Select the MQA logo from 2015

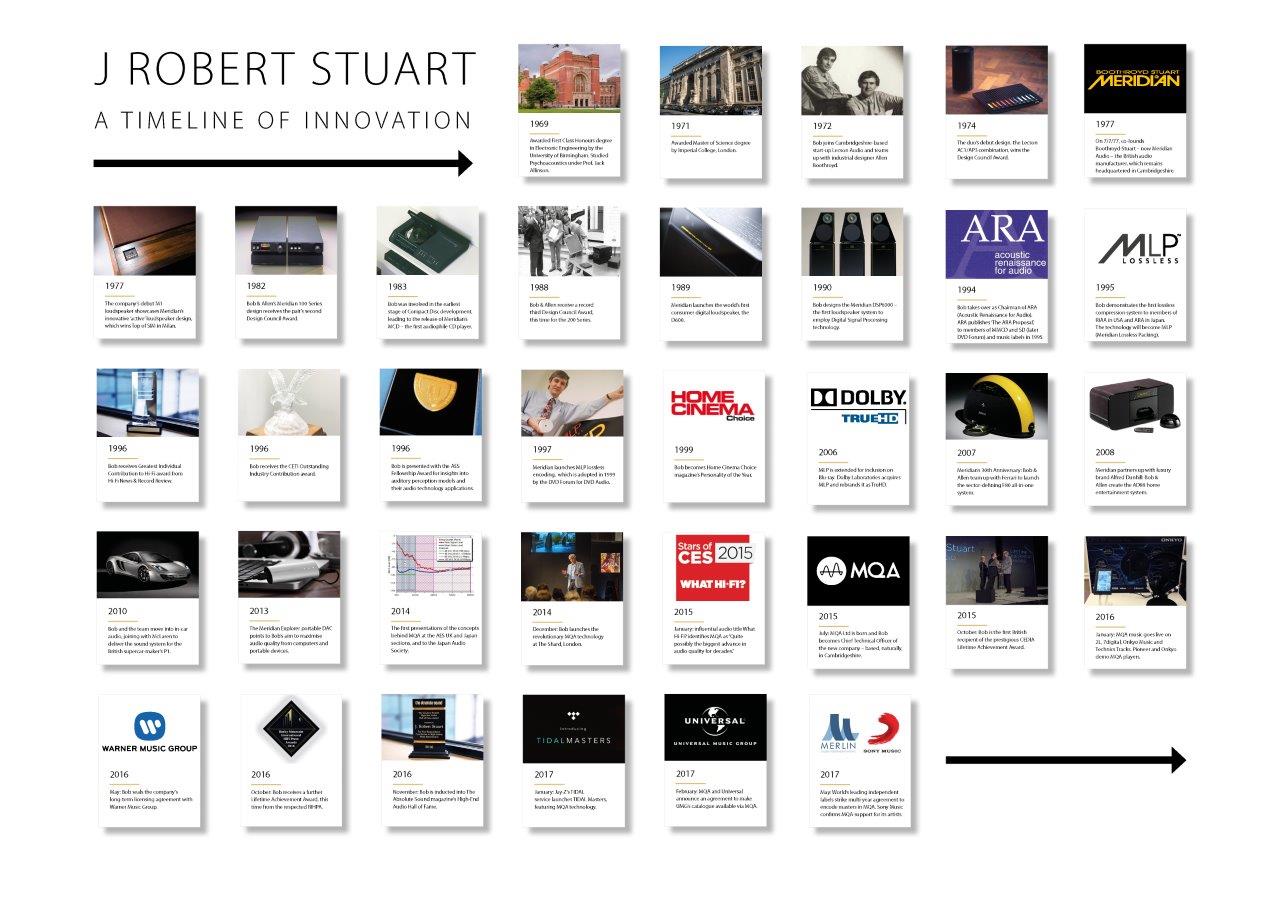858,570
